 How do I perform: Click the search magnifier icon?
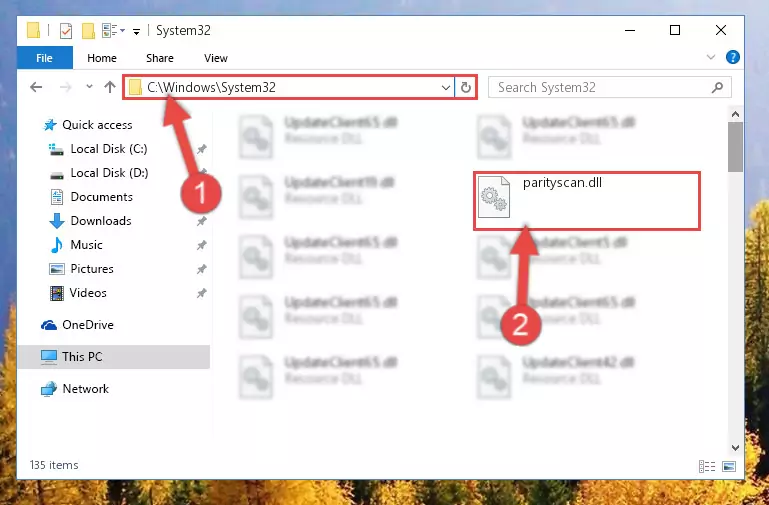(x=717, y=87)
